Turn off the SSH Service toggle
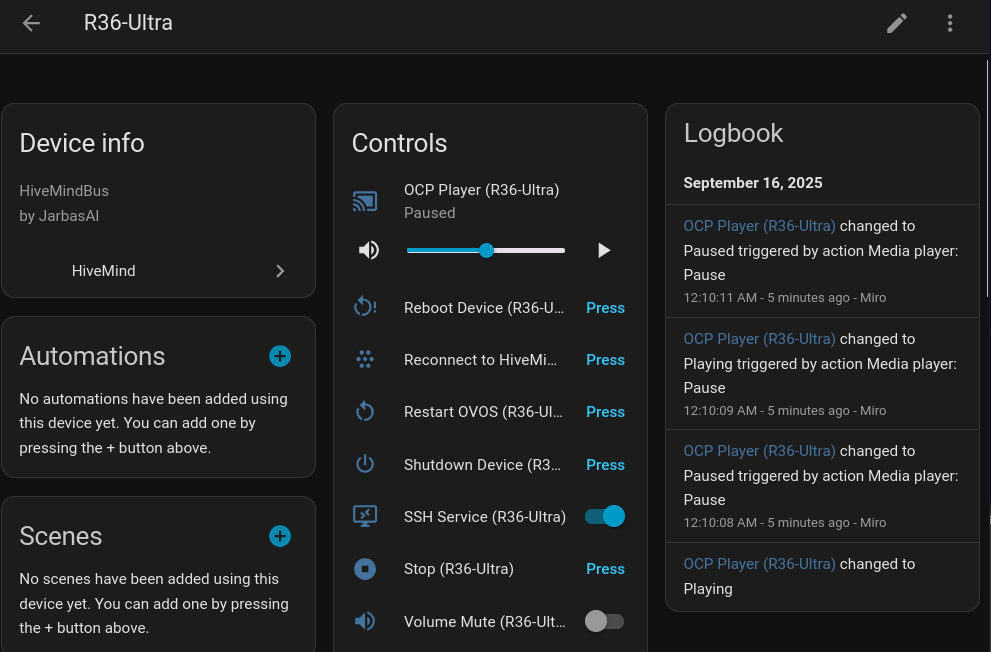Viewport: 991px width, 652px height. [605, 517]
